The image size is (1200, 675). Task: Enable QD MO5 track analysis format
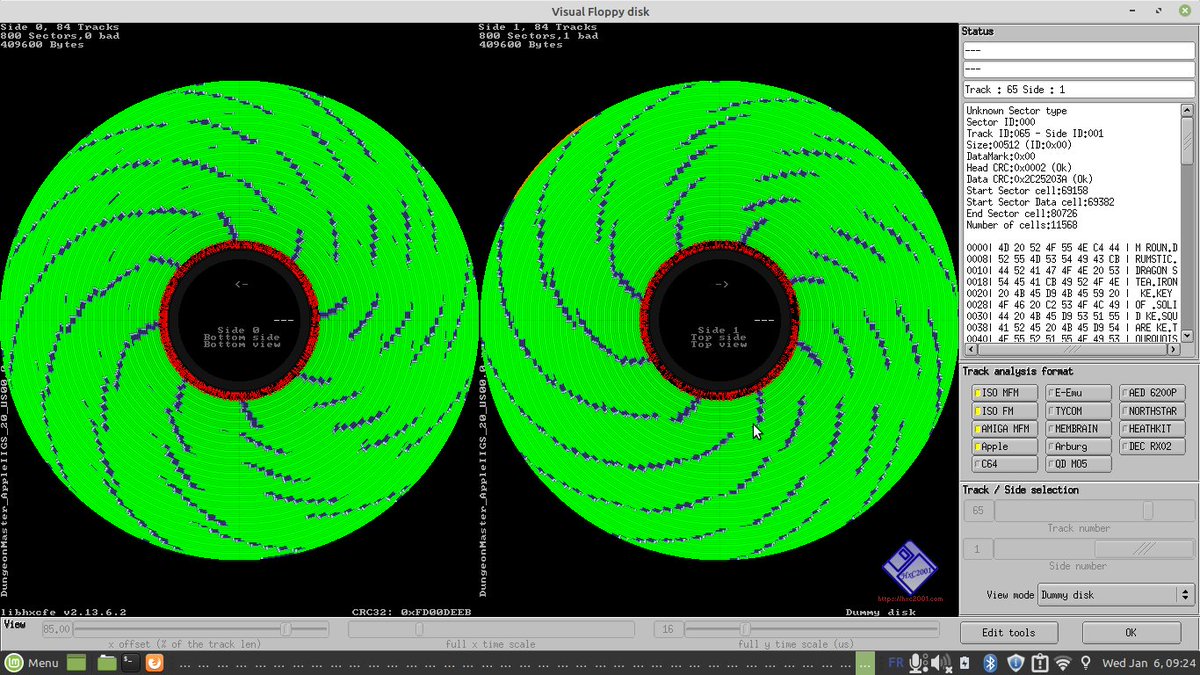tap(1078, 465)
